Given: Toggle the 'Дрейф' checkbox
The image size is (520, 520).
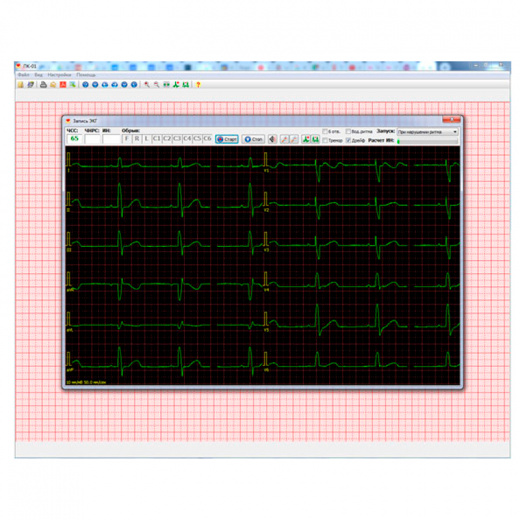Looking at the screenshot, I should (x=348, y=140).
